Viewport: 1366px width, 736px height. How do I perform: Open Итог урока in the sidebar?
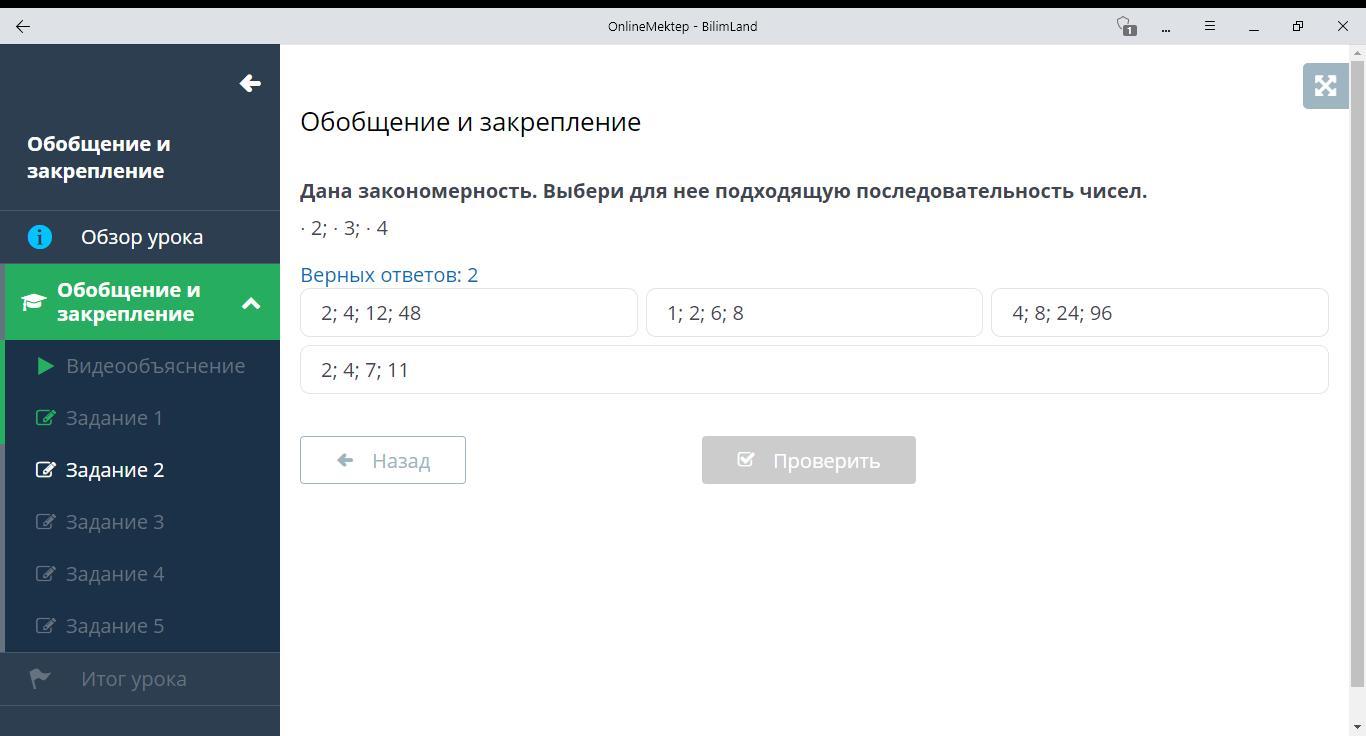(x=142, y=679)
